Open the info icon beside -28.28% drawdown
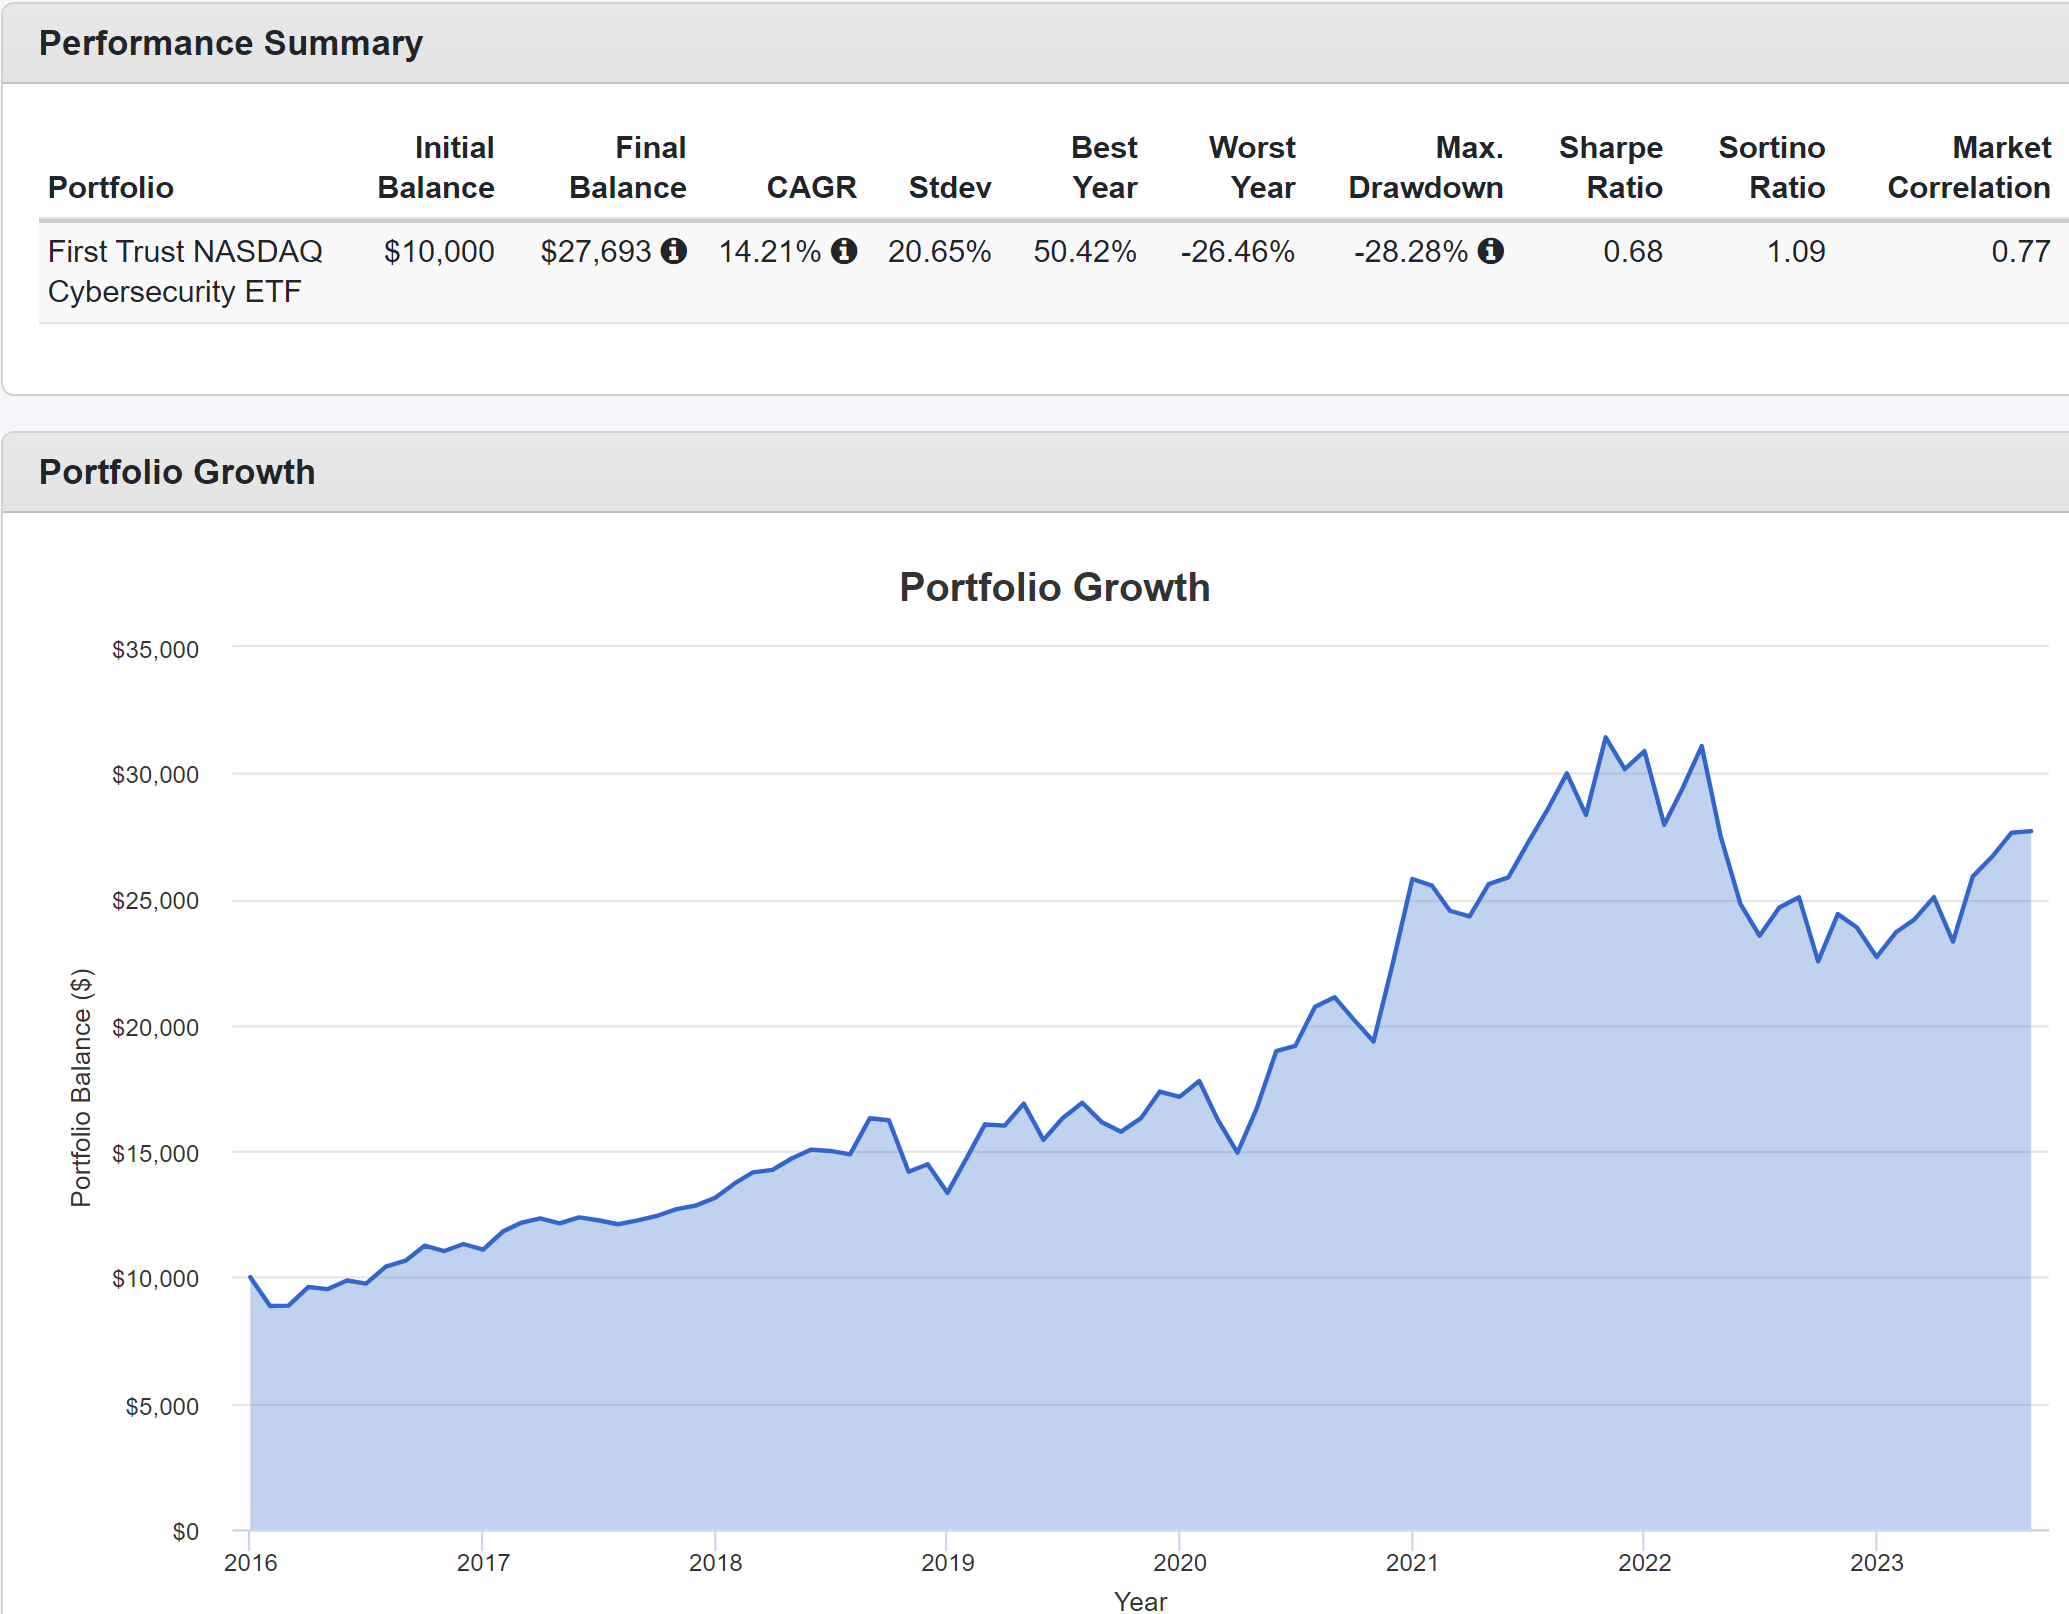Viewport: 2069px width, 1614px height. coord(1491,251)
